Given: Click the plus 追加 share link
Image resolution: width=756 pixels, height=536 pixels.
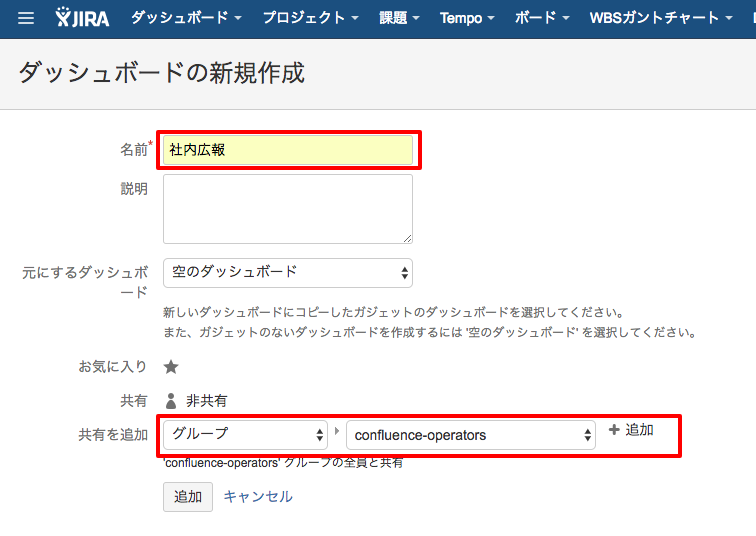Looking at the screenshot, I should click(631, 429).
